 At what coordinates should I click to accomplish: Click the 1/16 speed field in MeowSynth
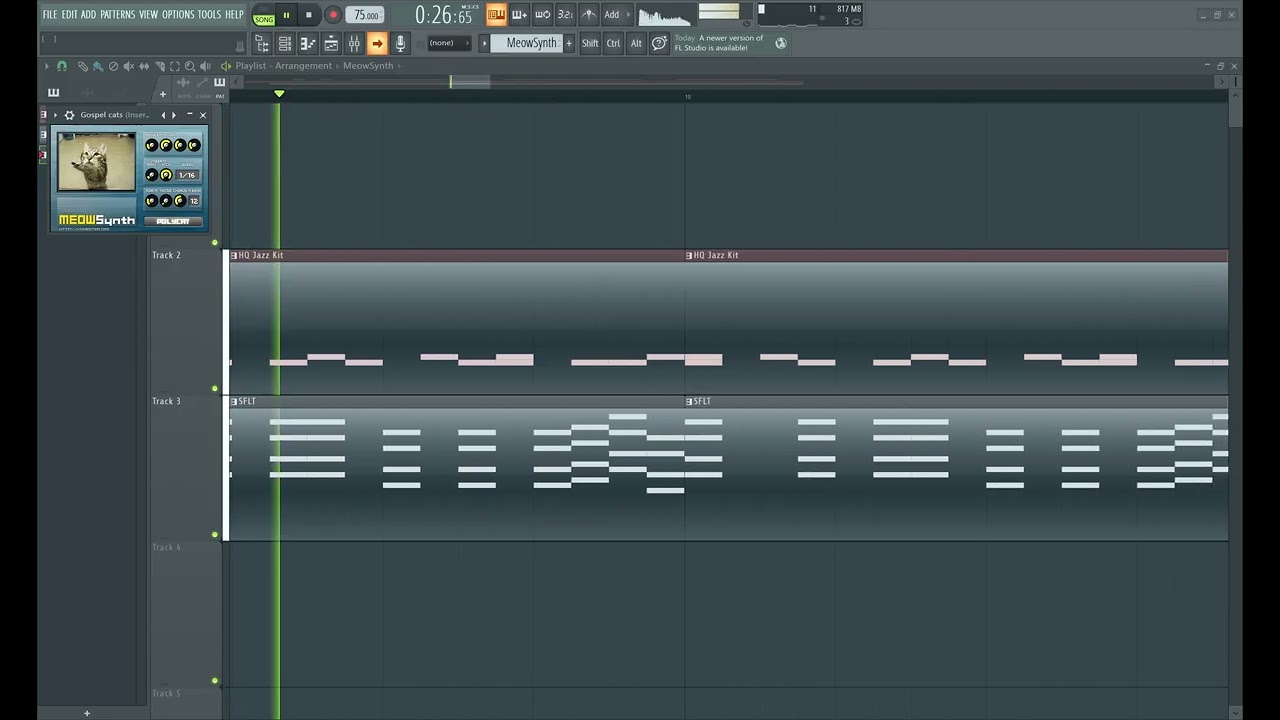coord(187,175)
